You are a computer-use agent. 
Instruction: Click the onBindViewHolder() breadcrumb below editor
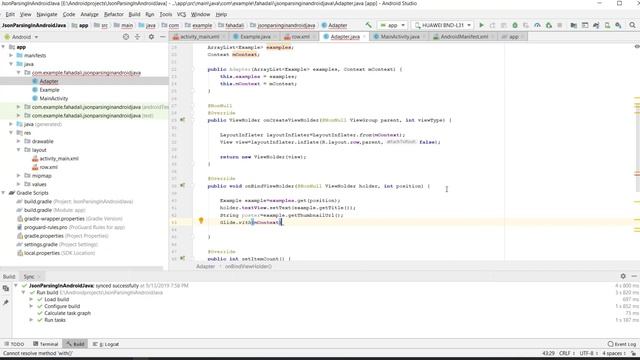coord(248,266)
